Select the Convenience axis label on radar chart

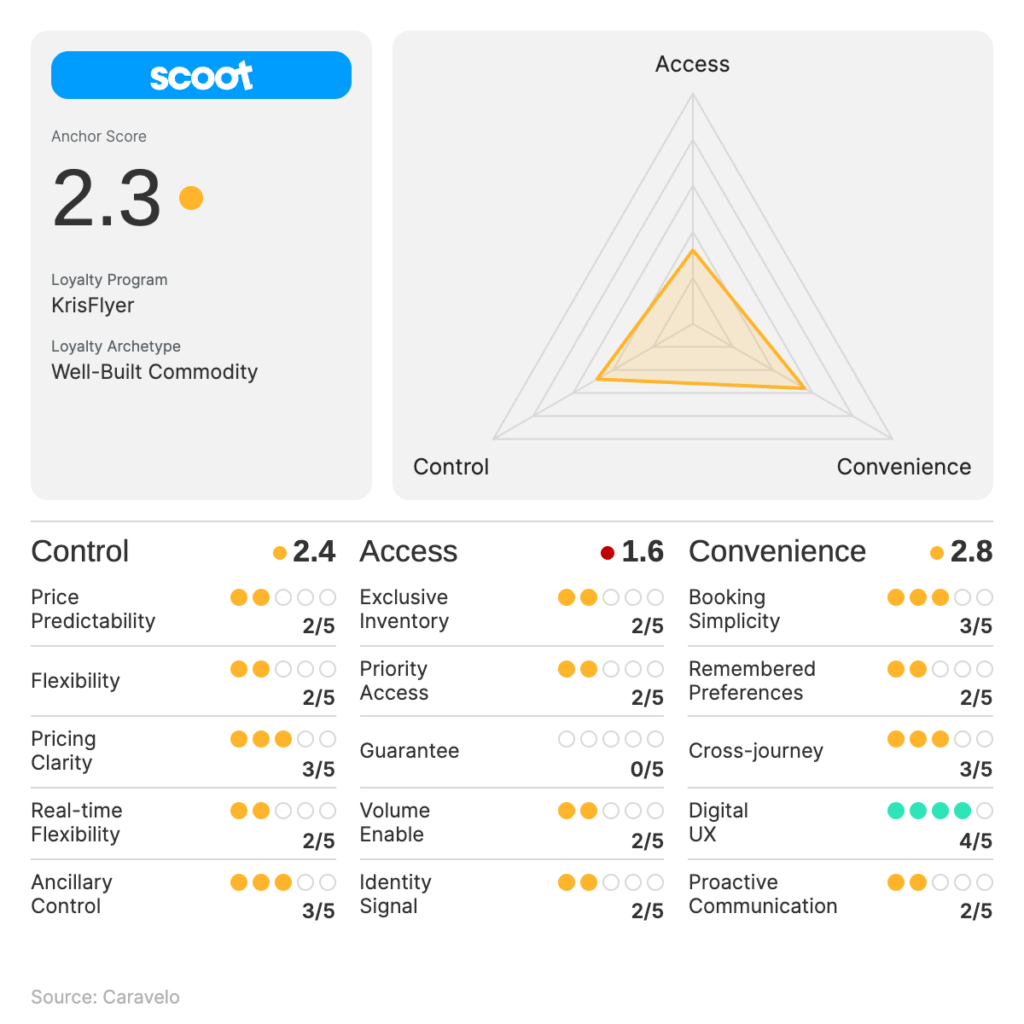coord(904,467)
